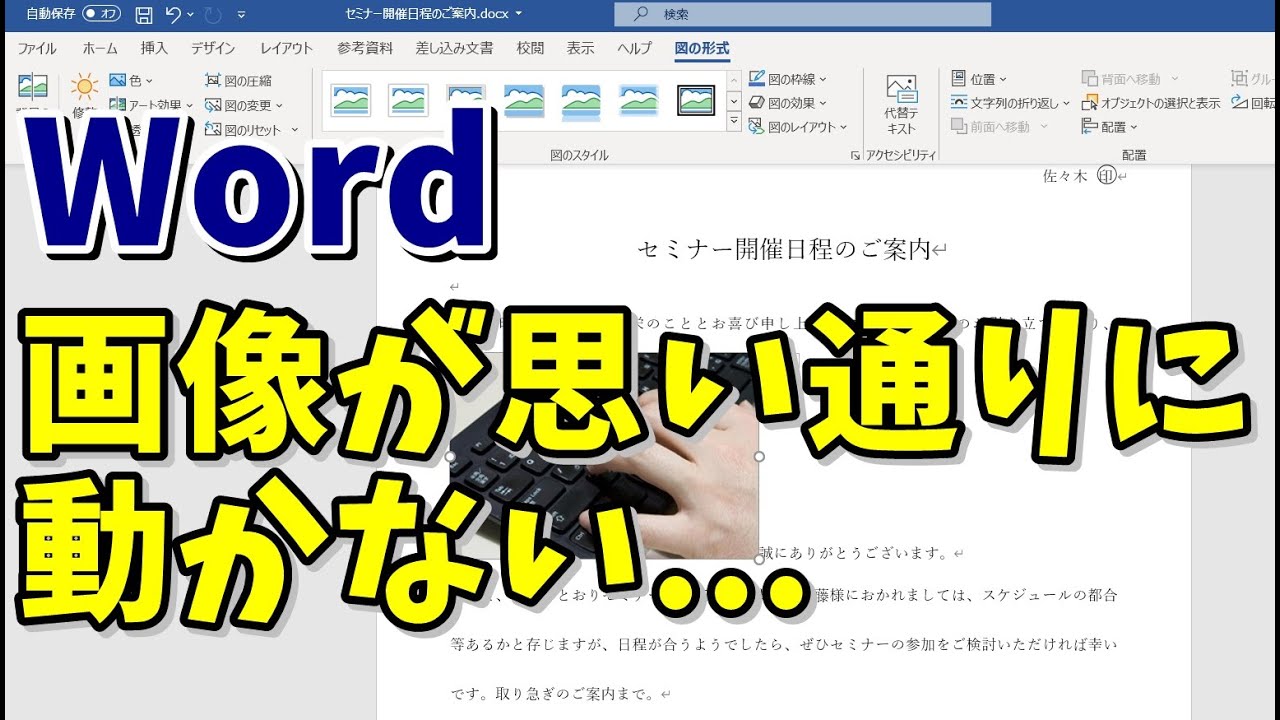The image size is (1280, 720).
Task: Open 図のリセット reset picture dropdown
Action: pyautogui.click(x=251, y=129)
